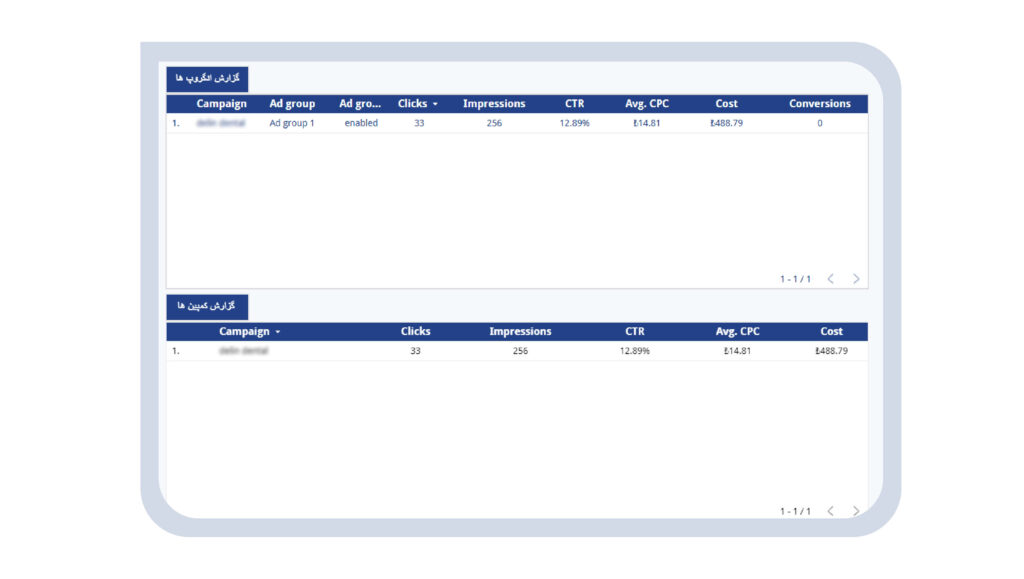Open the Clicks sort arrow in ad group table
The height and width of the screenshot is (579, 1024).
click(x=435, y=104)
